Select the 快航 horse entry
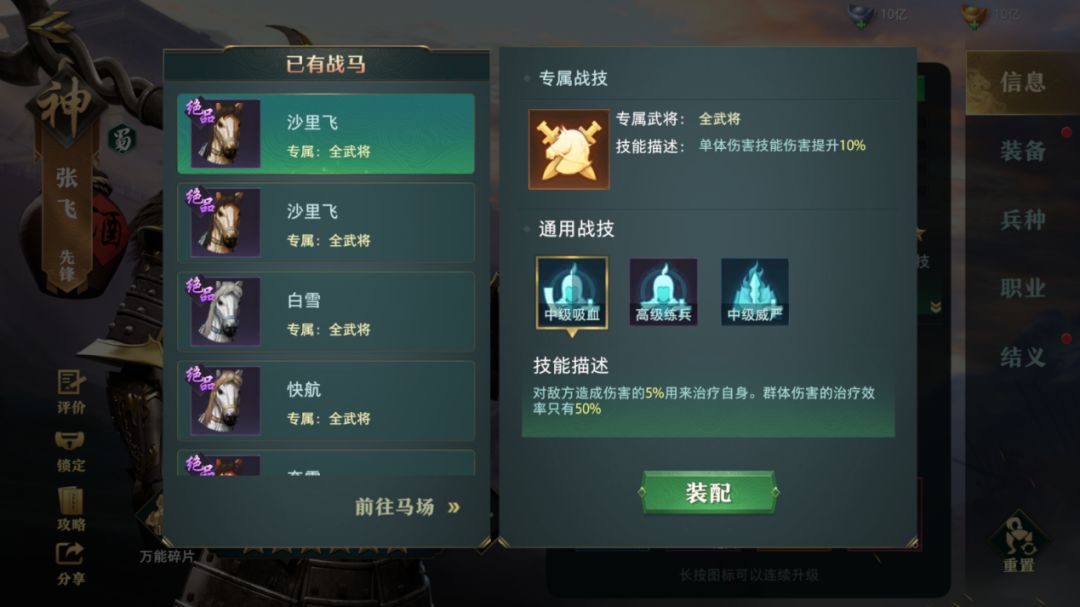This screenshot has height=607, width=1080. pyautogui.click(x=326, y=401)
